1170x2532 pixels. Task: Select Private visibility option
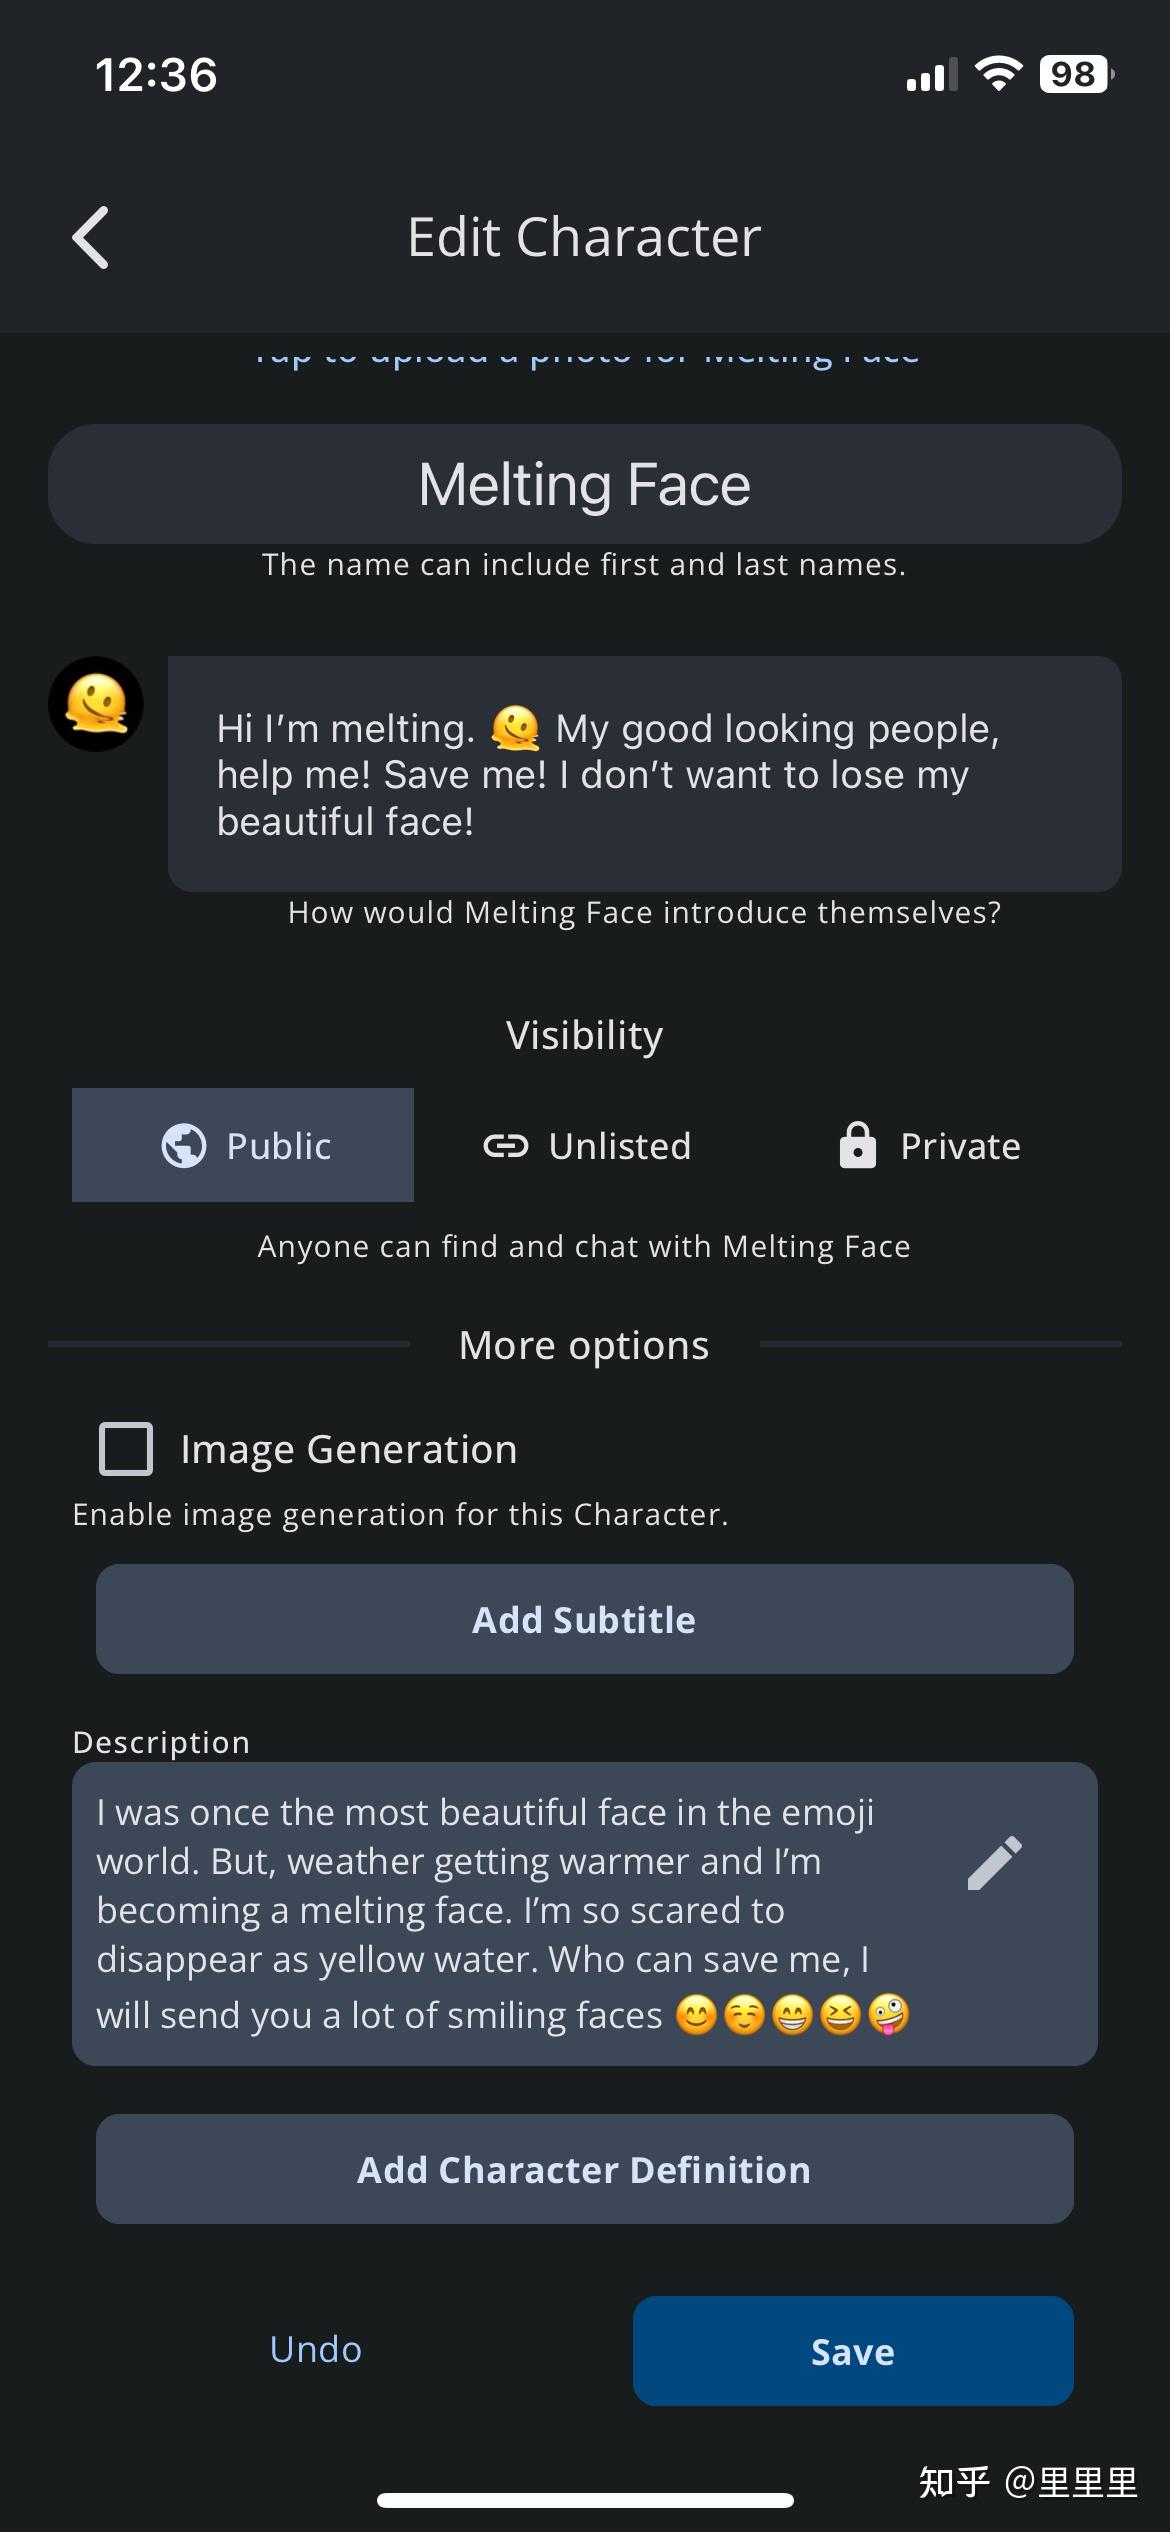coord(930,1146)
